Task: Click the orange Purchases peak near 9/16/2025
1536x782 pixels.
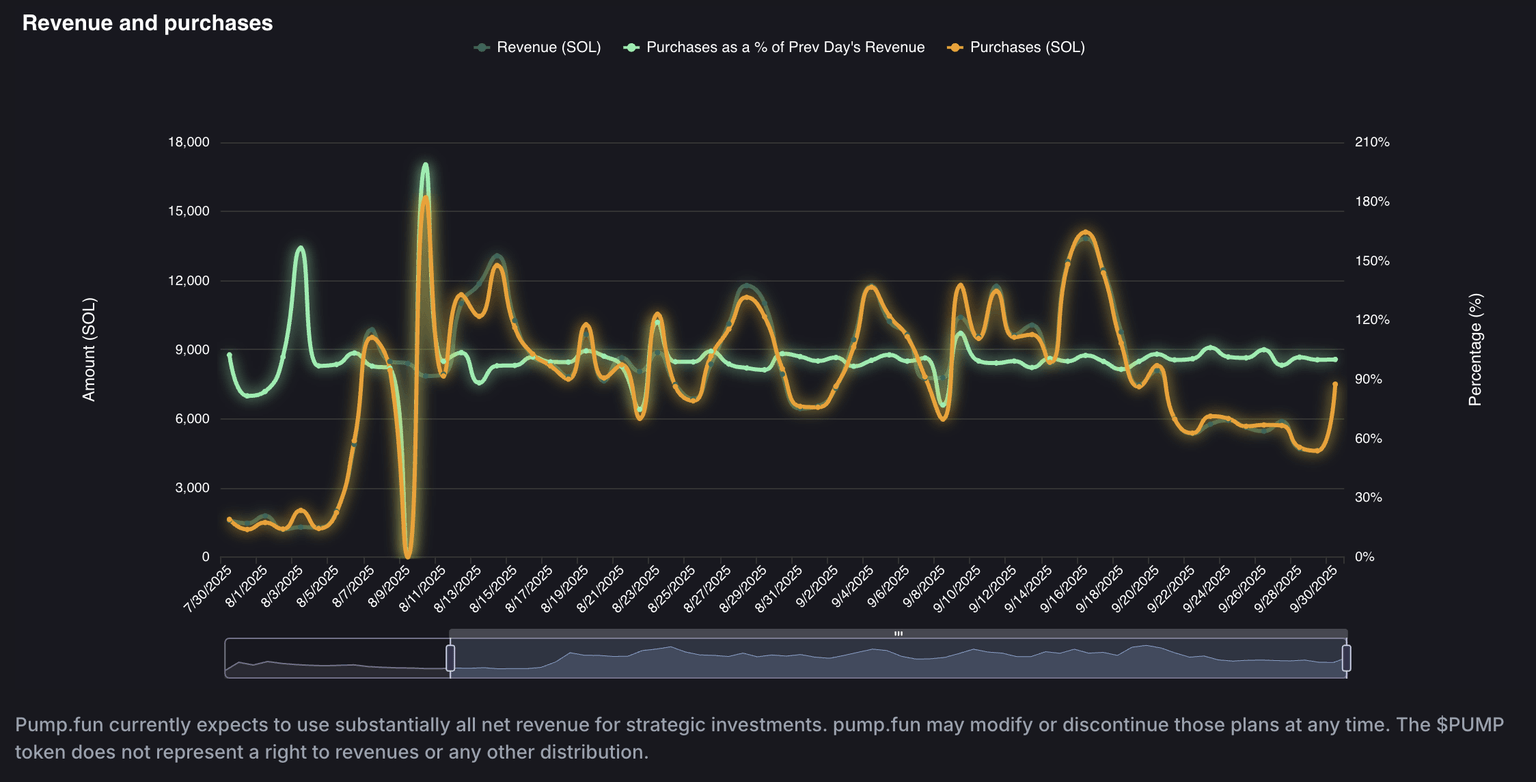Action: [x=1086, y=233]
